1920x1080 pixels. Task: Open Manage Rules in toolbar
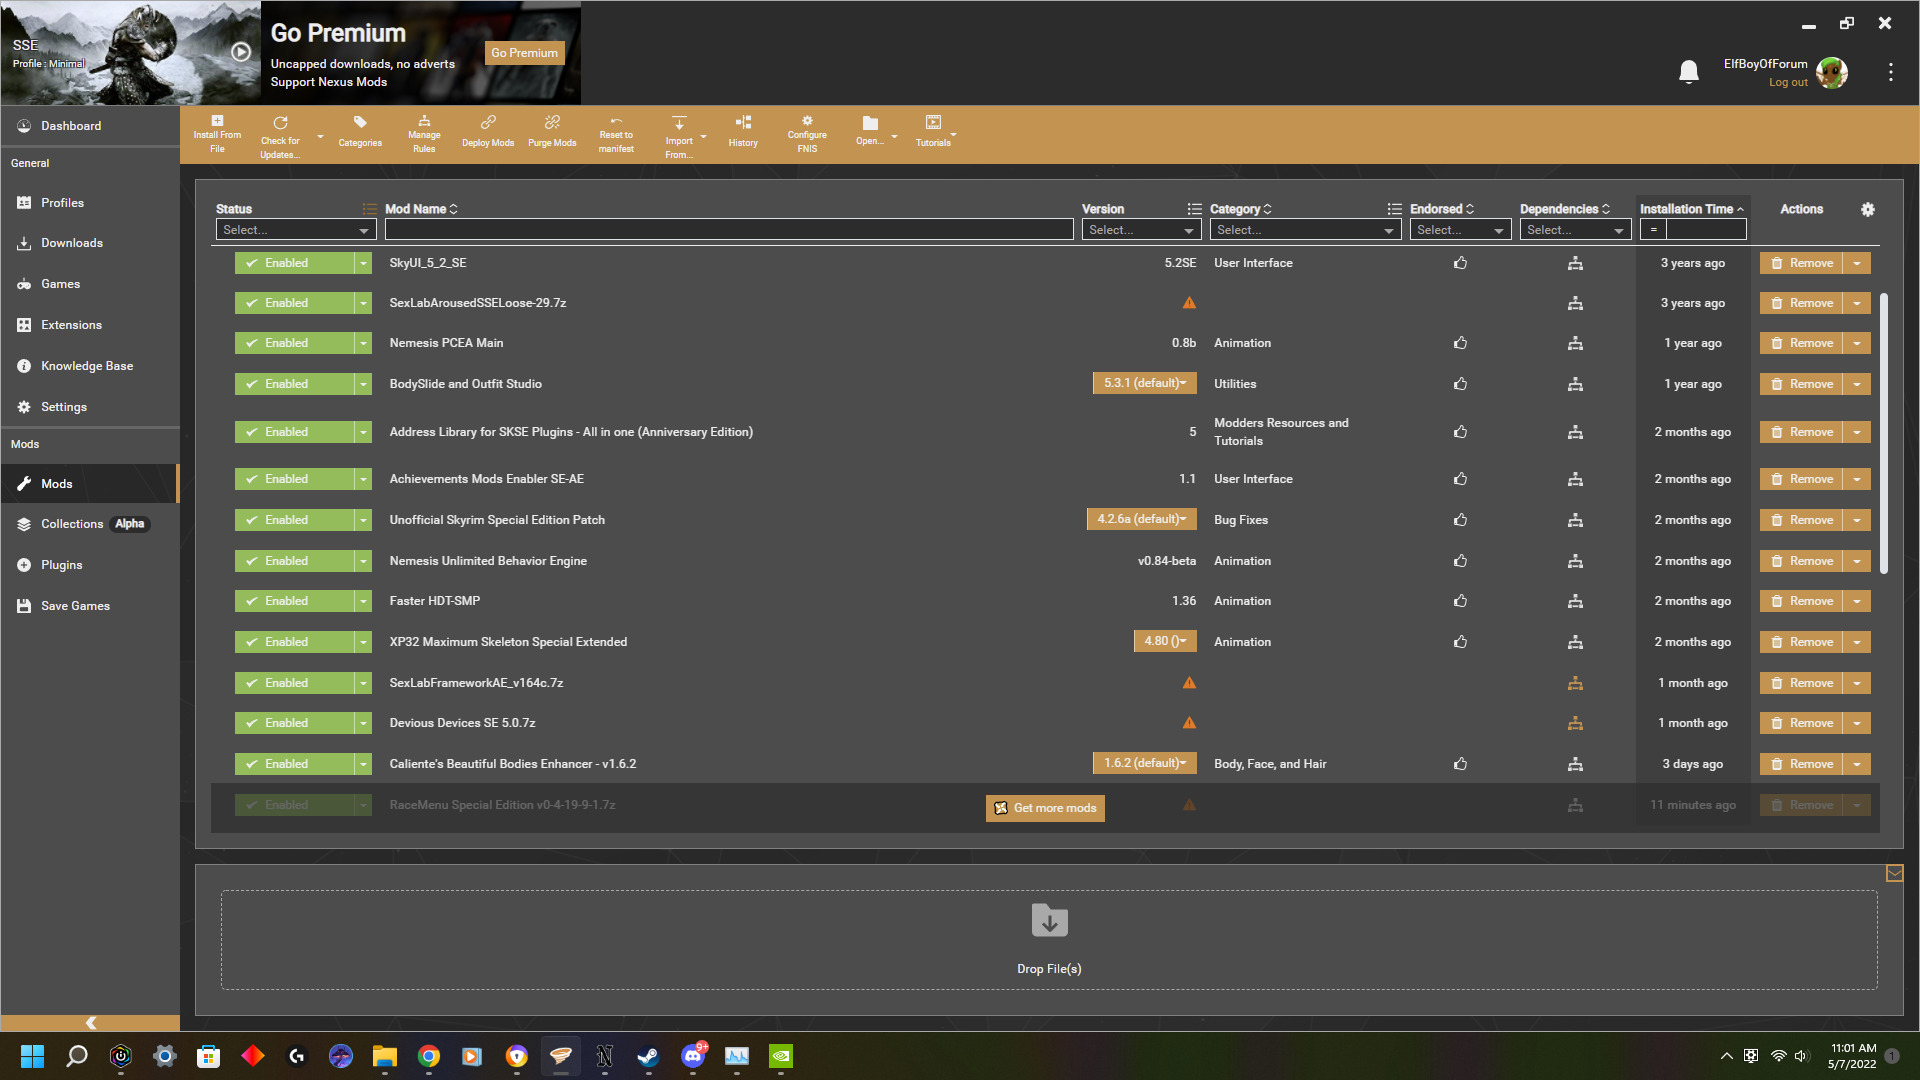[x=424, y=134]
